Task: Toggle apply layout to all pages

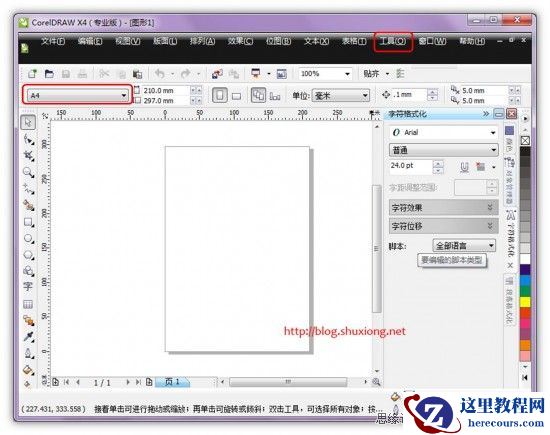Action: click(259, 95)
